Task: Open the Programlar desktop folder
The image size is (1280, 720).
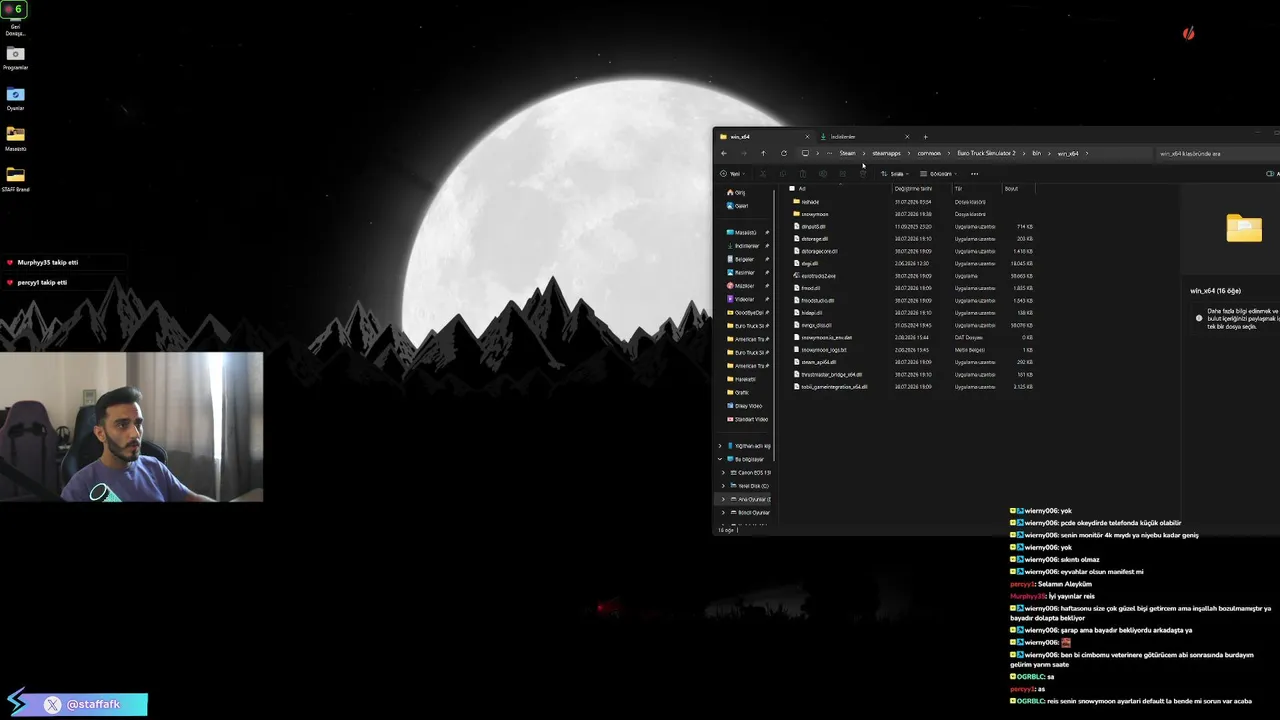Action: 15,58
